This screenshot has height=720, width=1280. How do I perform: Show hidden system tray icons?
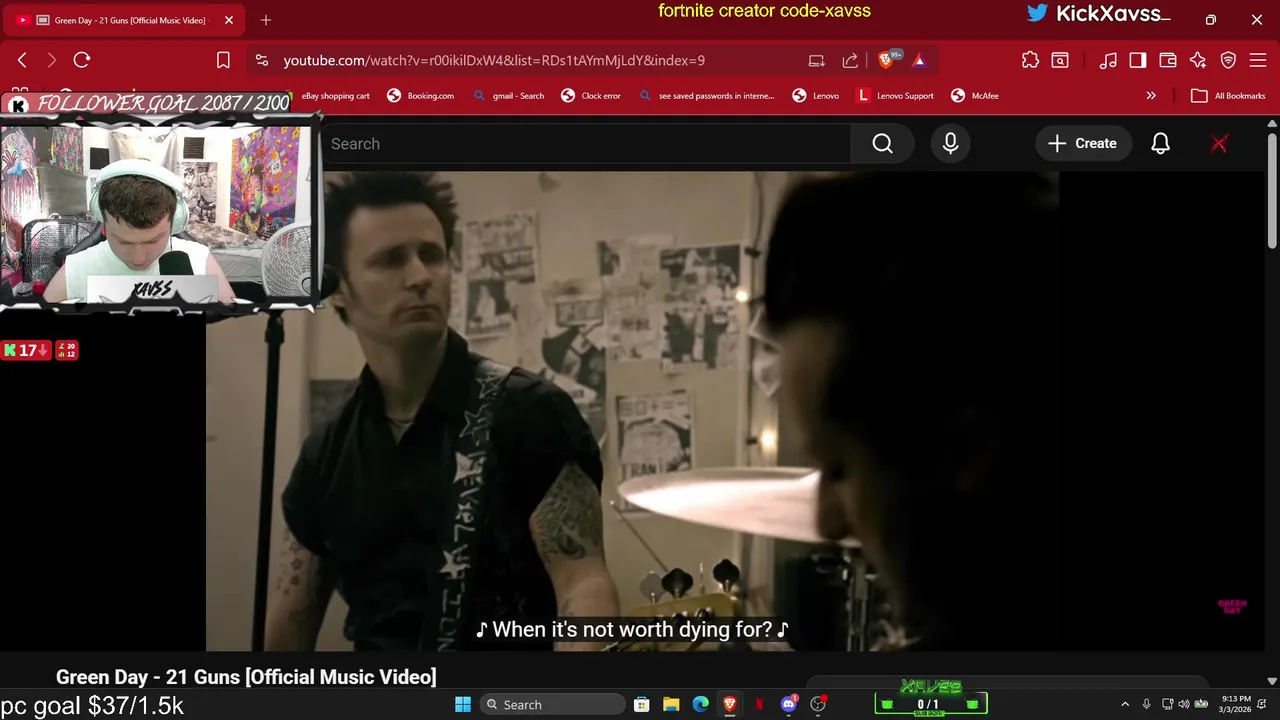1125,705
